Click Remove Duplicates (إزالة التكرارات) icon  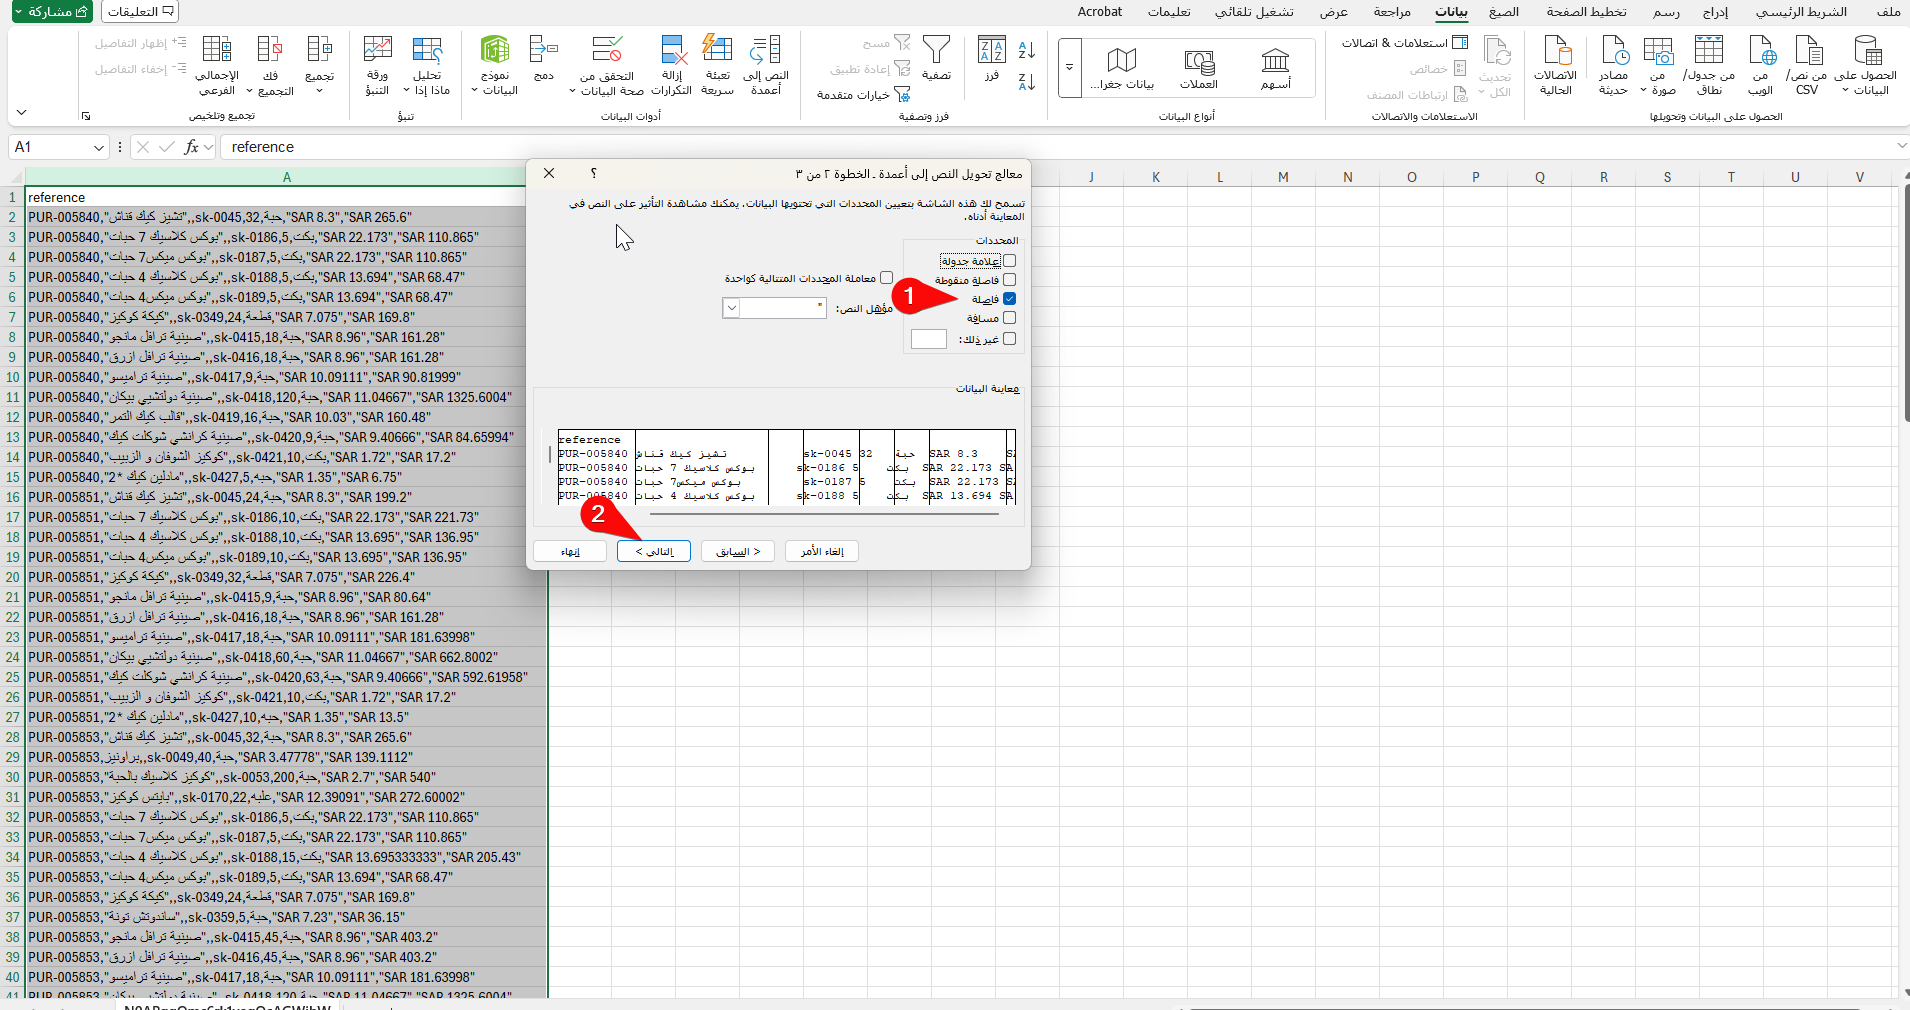(672, 52)
